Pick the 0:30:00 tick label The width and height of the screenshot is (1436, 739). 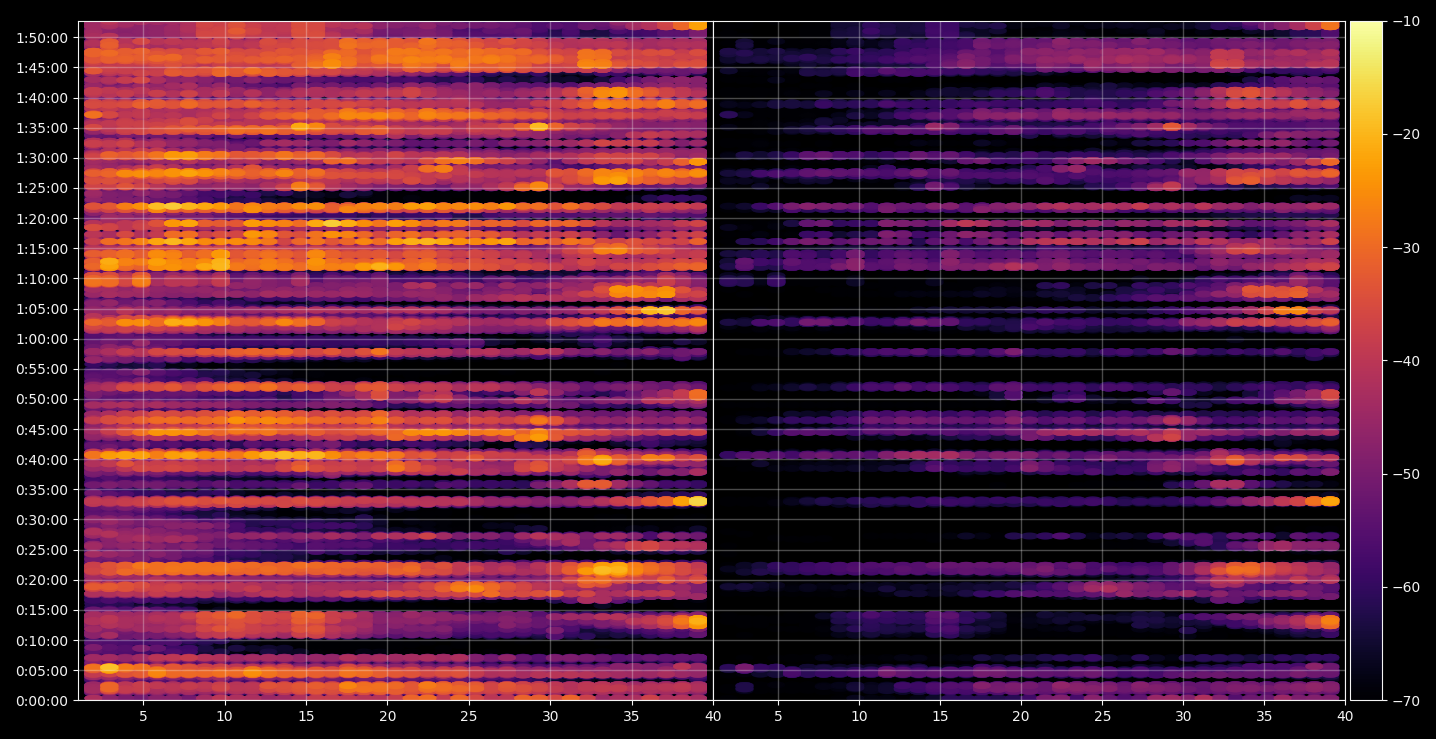pyautogui.click(x=42, y=520)
